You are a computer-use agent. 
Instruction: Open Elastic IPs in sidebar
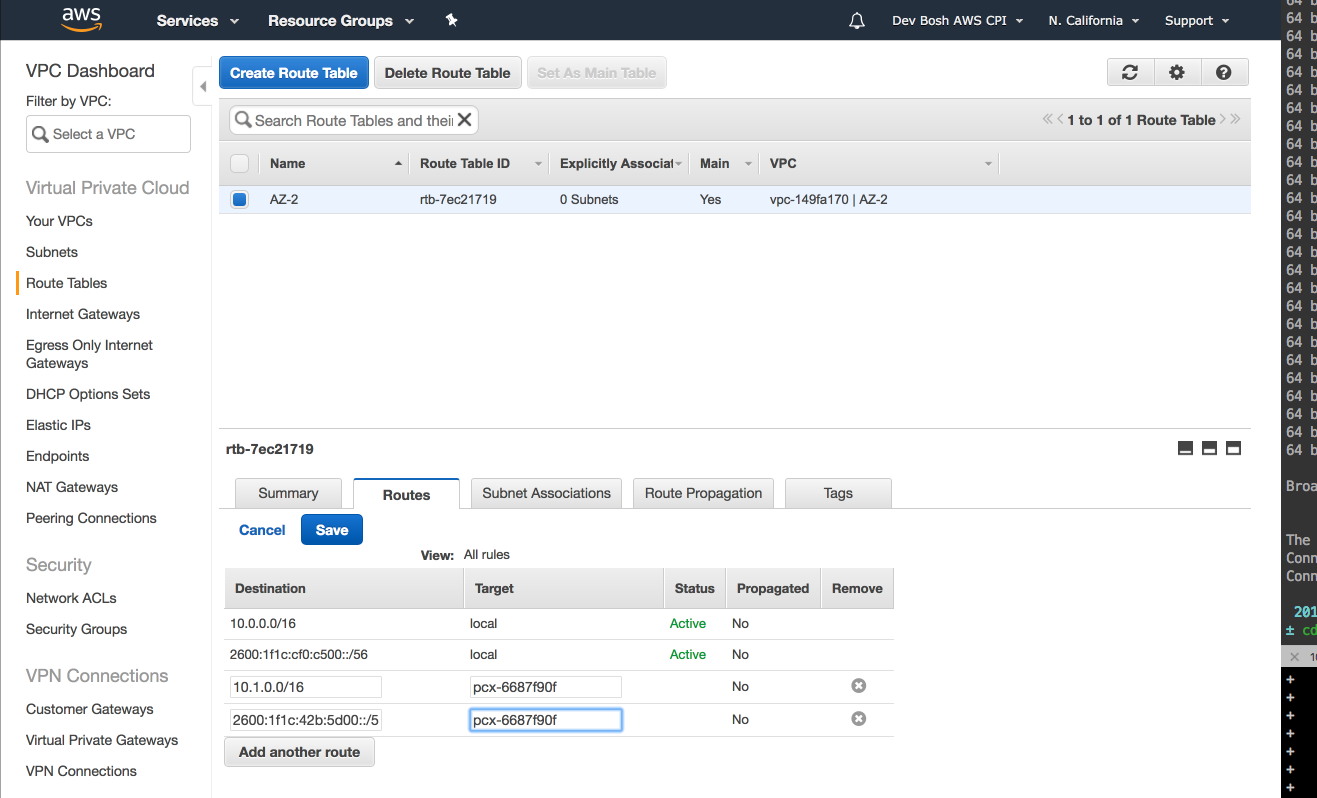58,425
